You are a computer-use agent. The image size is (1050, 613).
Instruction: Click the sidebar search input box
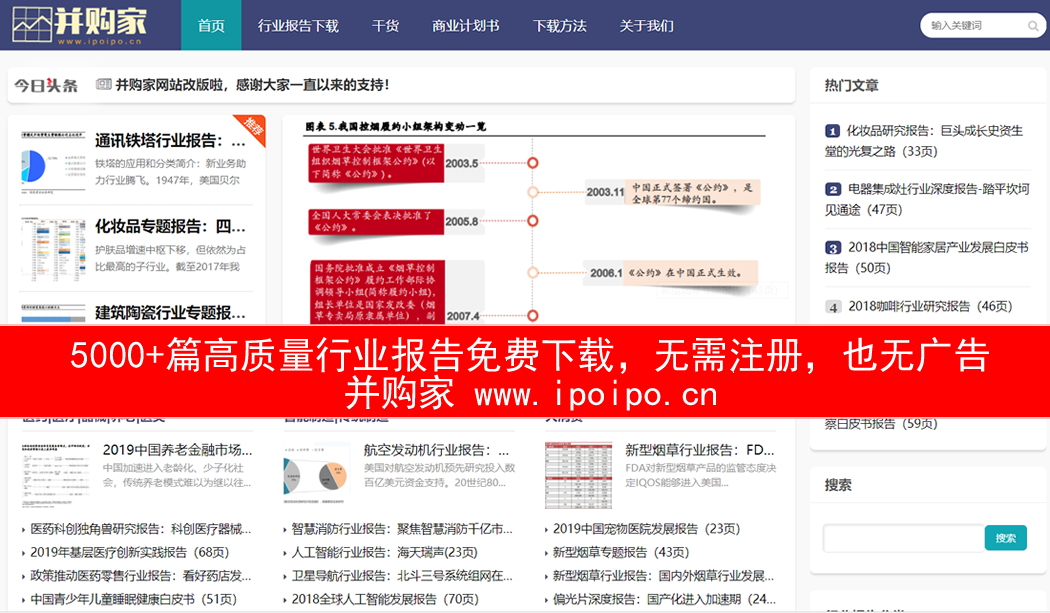pyautogui.click(x=903, y=538)
